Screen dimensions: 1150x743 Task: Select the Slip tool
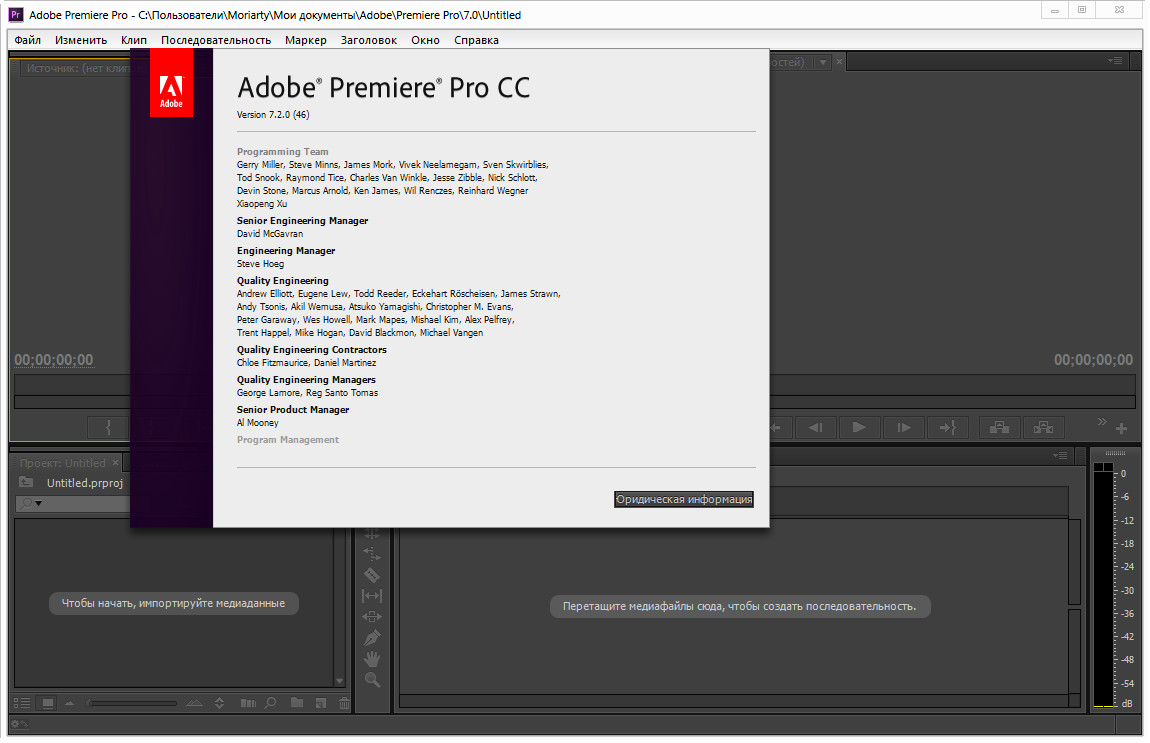(372, 596)
